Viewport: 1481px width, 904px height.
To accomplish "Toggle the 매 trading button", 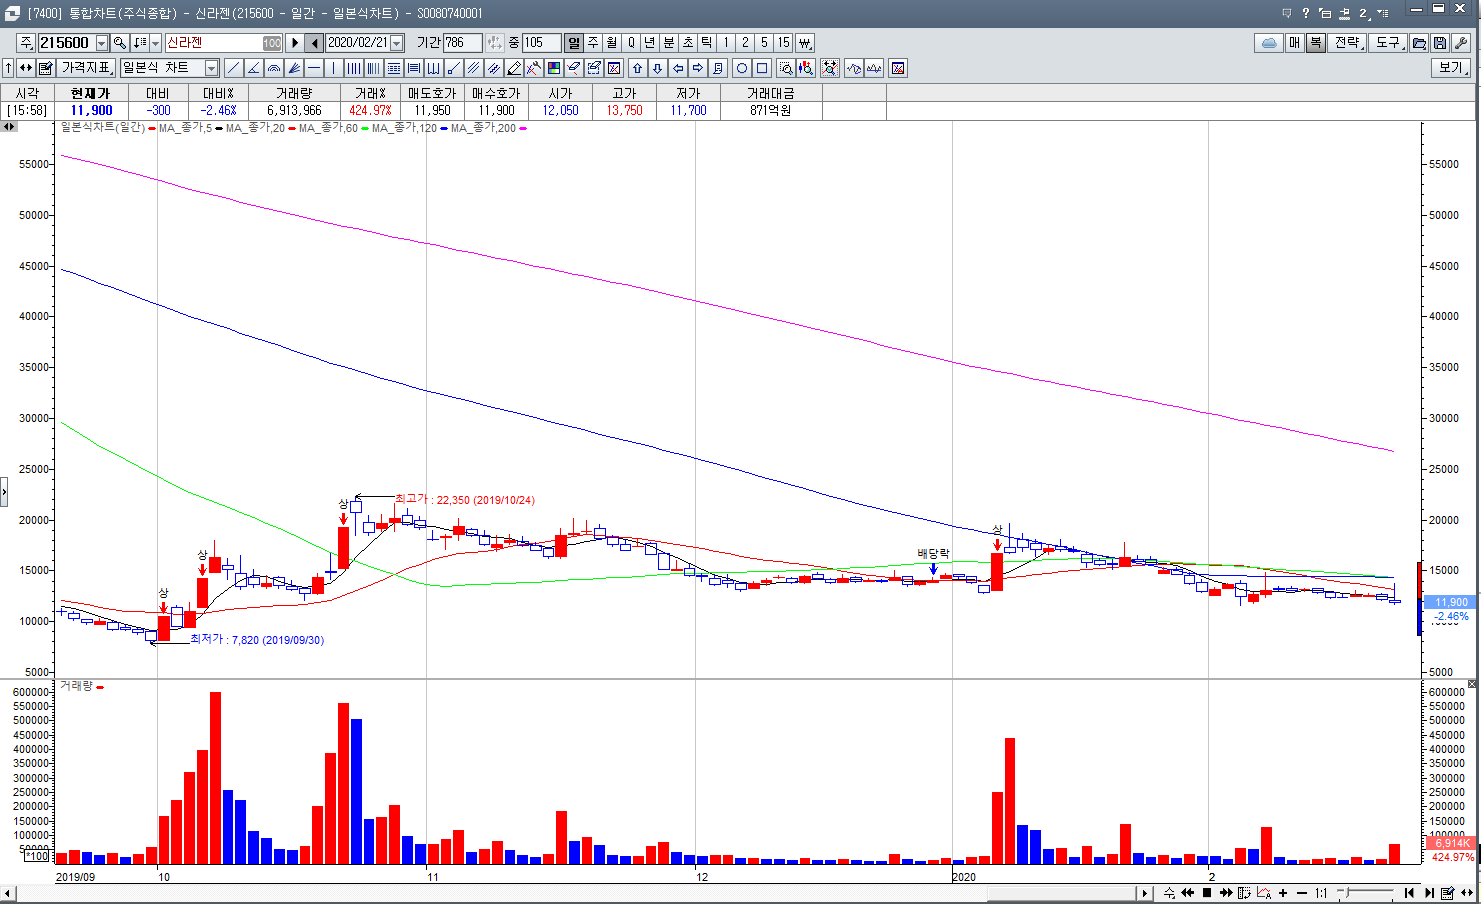I will tap(1294, 43).
